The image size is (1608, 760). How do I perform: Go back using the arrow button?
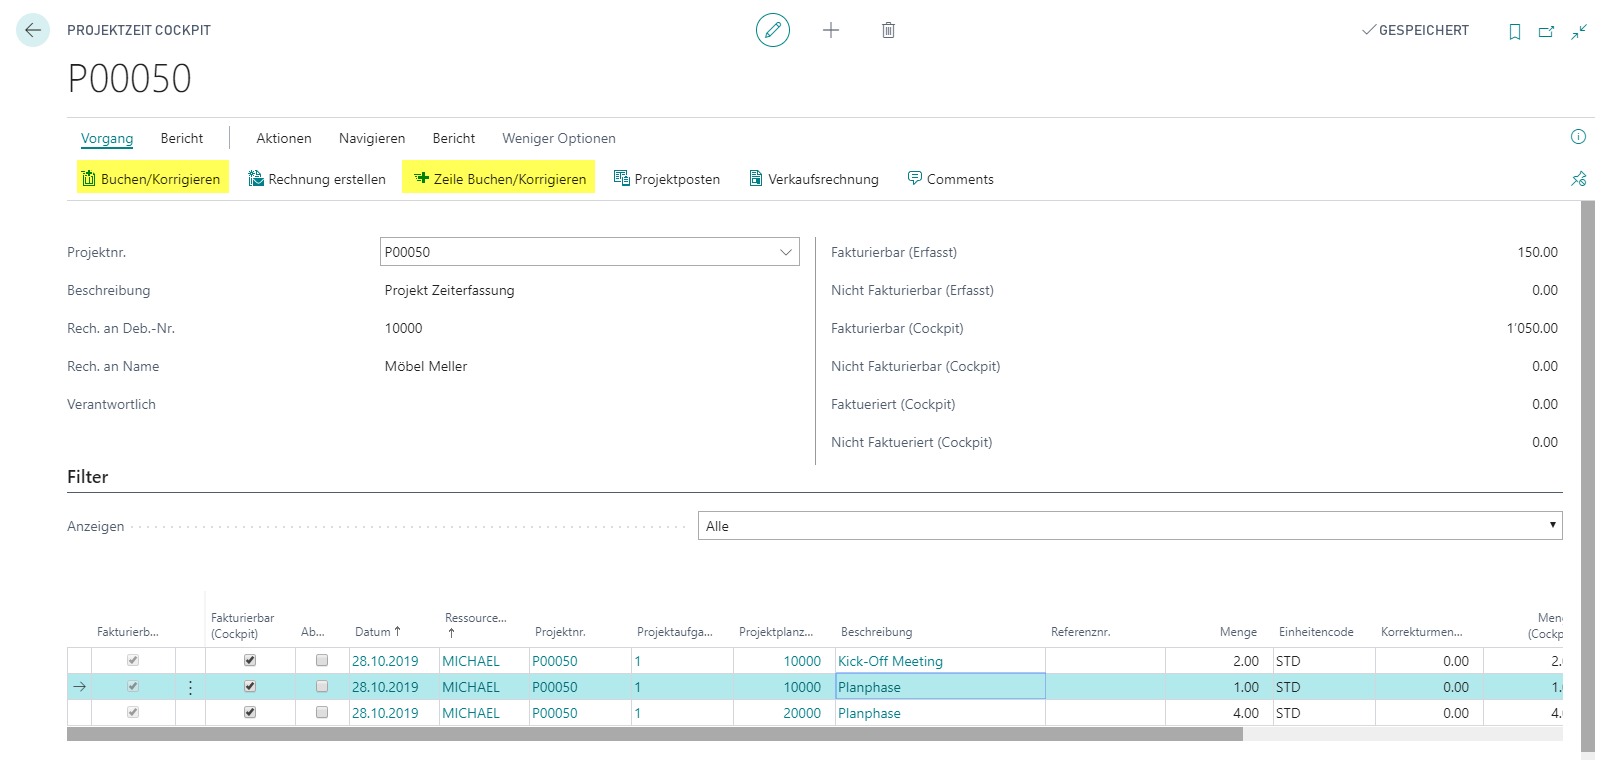pyautogui.click(x=33, y=30)
